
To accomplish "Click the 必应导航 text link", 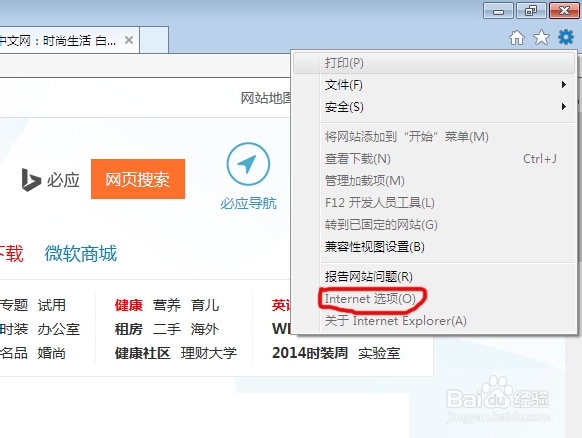I will coord(248,203).
